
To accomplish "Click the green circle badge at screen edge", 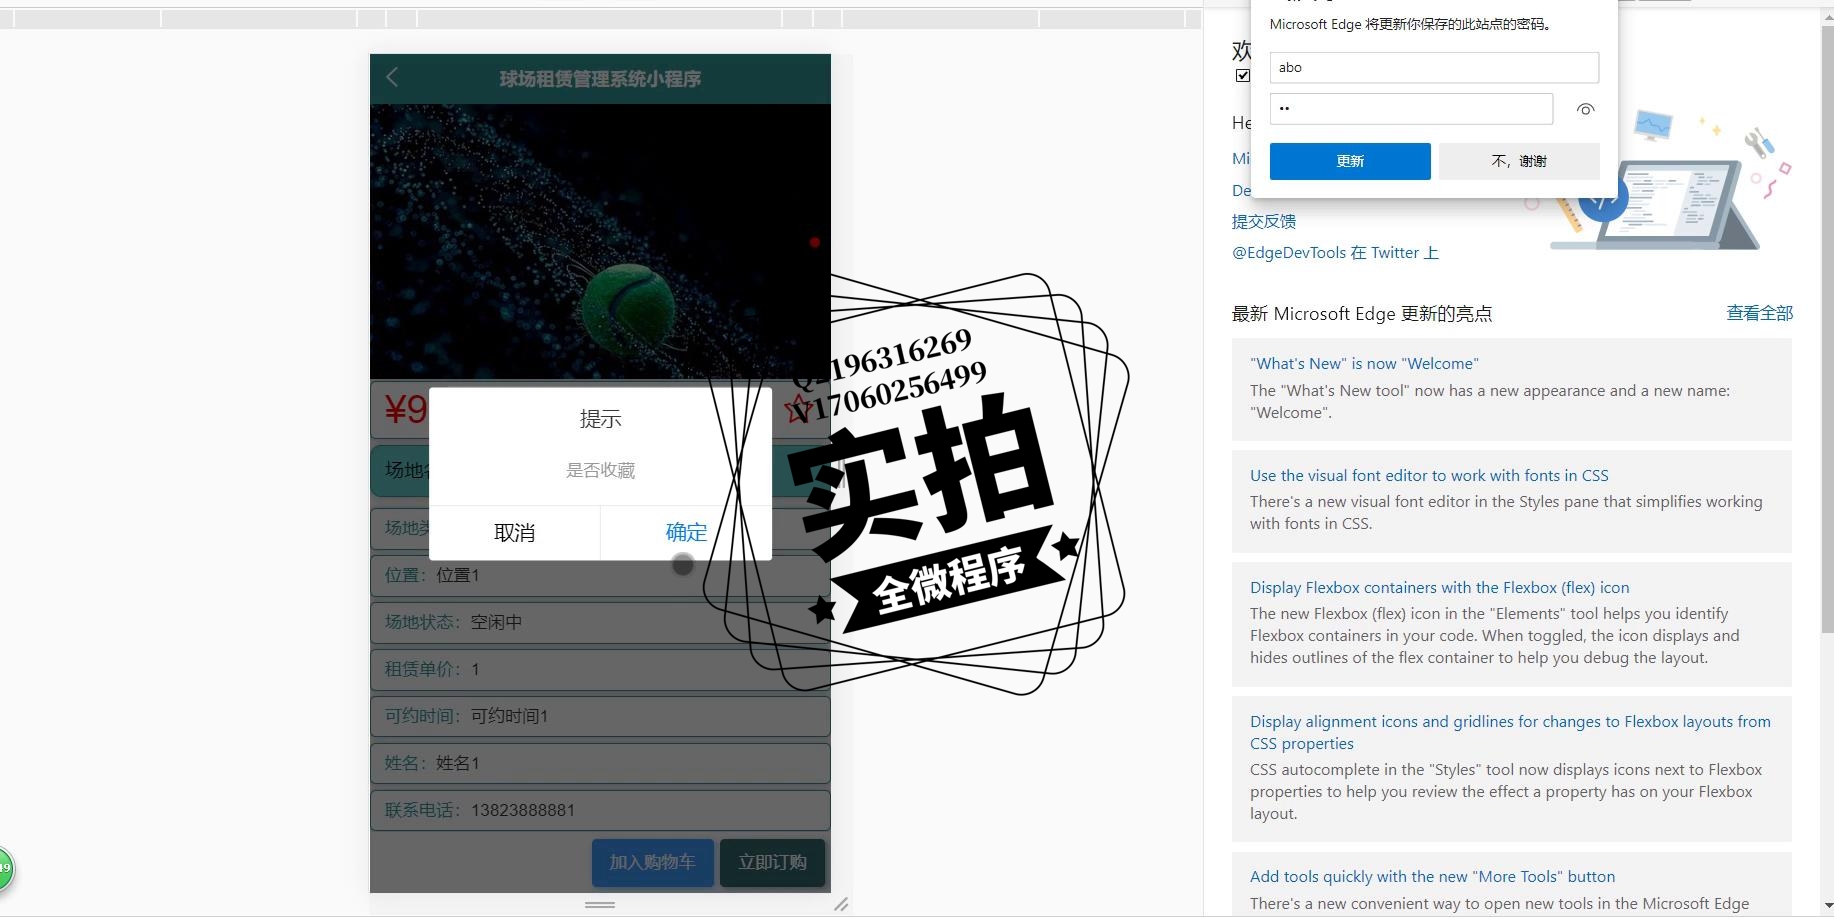I will pyautogui.click(x=5, y=868).
